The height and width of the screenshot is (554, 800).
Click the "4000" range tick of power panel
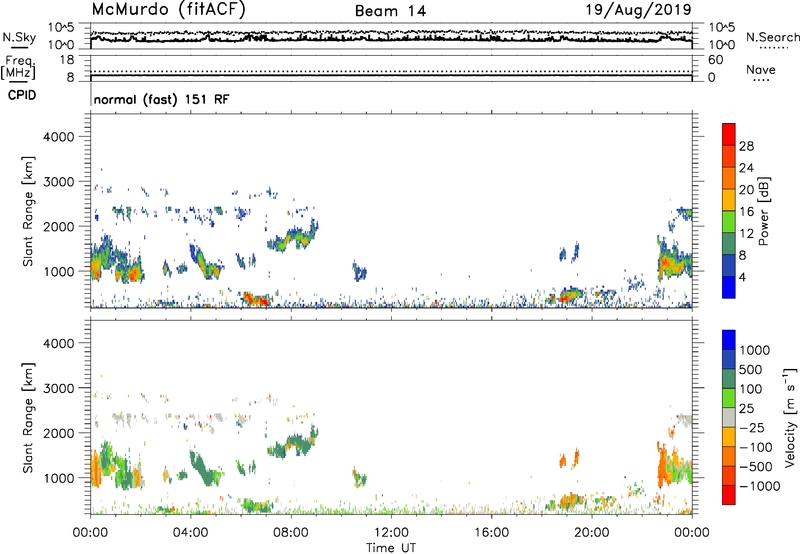(58, 137)
